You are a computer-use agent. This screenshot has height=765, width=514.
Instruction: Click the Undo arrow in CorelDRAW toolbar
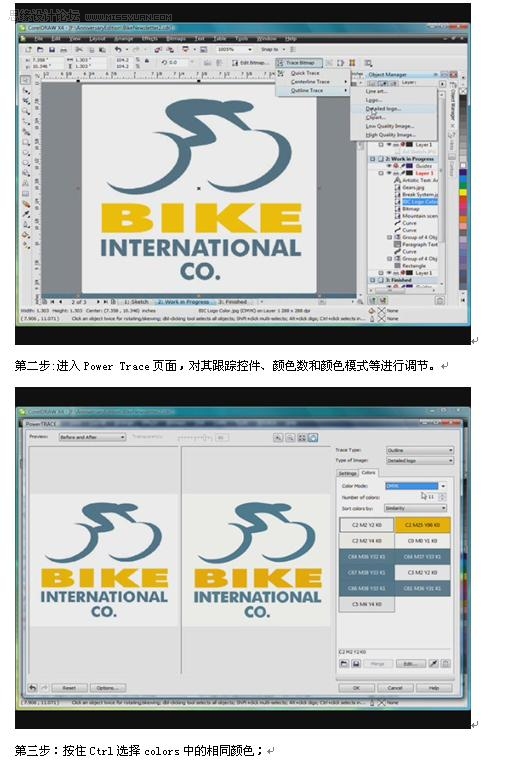click(118, 49)
